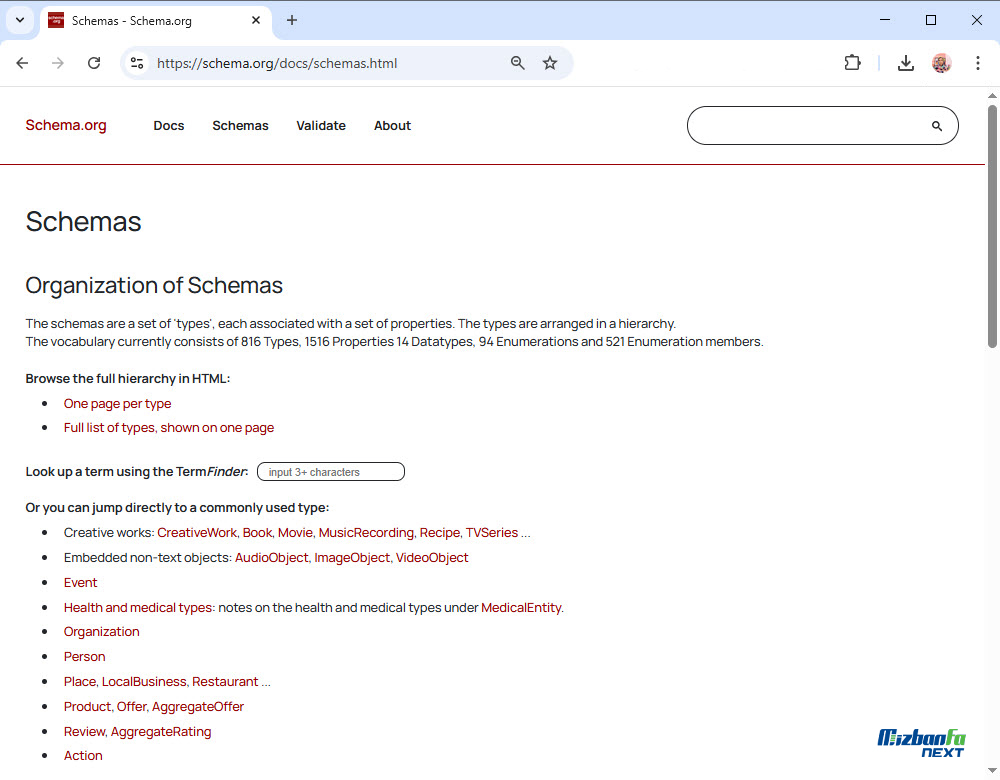Open the ImageObject type link
This screenshot has width=1000, height=780.
(x=352, y=557)
